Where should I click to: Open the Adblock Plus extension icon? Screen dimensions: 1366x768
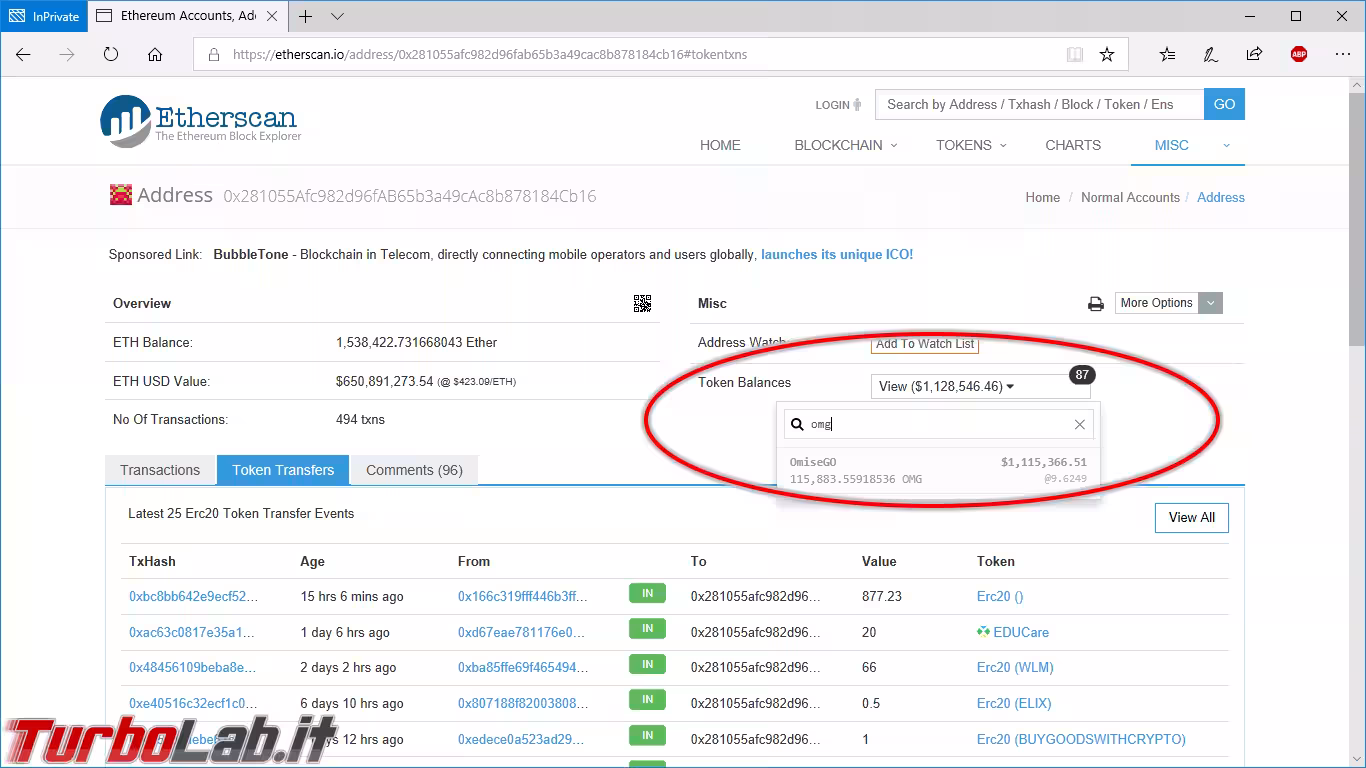[1298, 55]
